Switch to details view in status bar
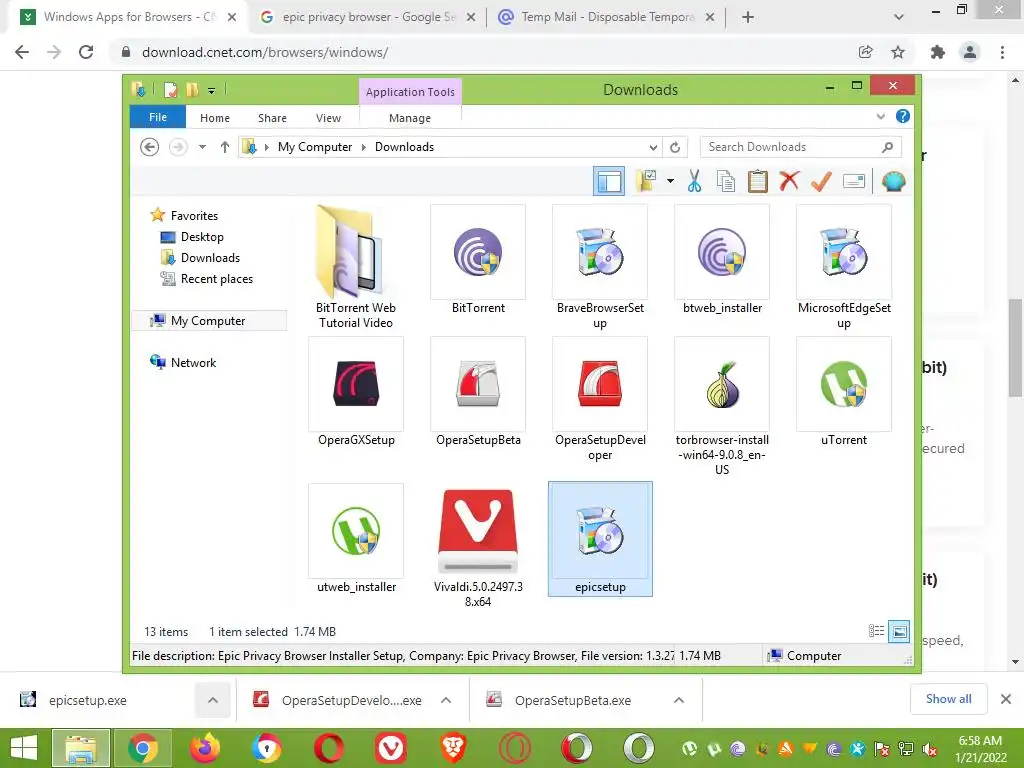Image resolution: width=1024 pixels, height=768 pixels. (876, 631)
